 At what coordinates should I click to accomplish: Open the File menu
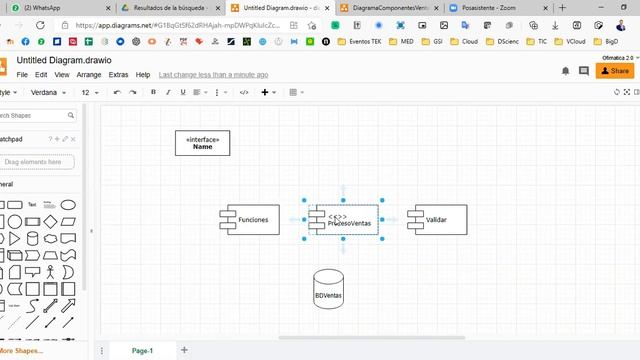[x=22, y=75]
